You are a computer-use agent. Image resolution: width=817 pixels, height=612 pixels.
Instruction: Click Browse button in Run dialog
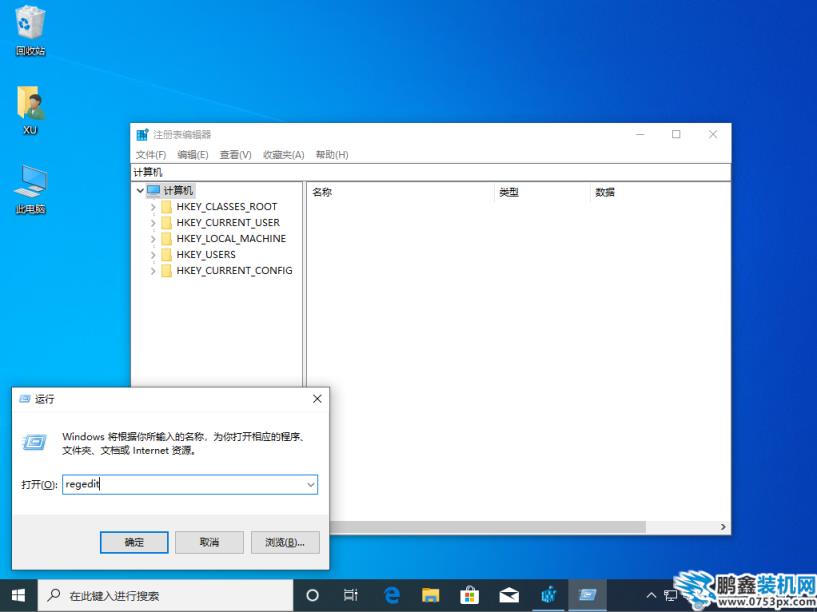tap(285, 542)
